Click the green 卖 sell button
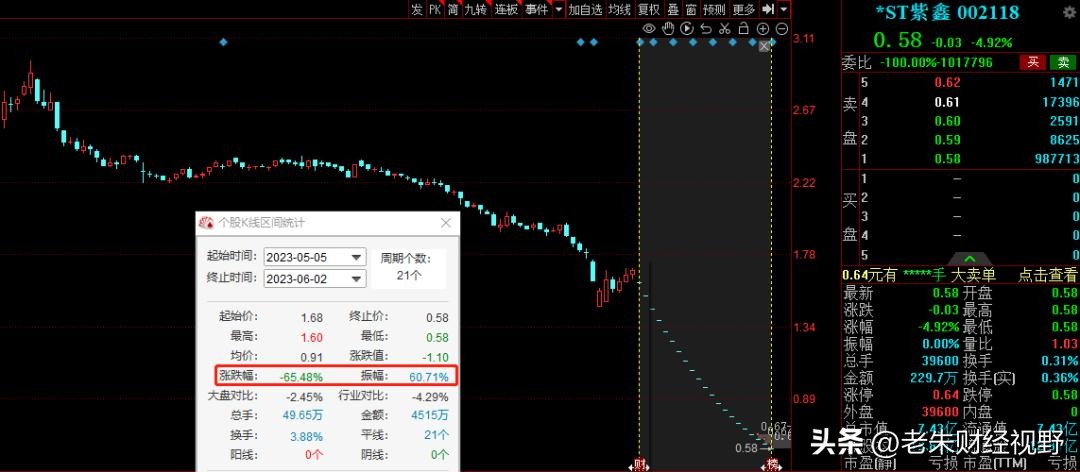1080x472 pixels. (x=1062, y=62)
